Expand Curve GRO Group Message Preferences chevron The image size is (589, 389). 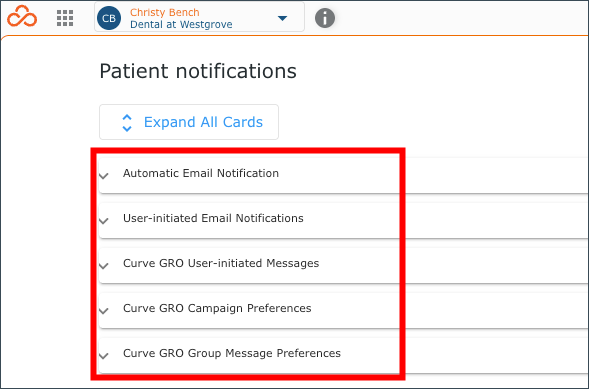coord(104,356)
